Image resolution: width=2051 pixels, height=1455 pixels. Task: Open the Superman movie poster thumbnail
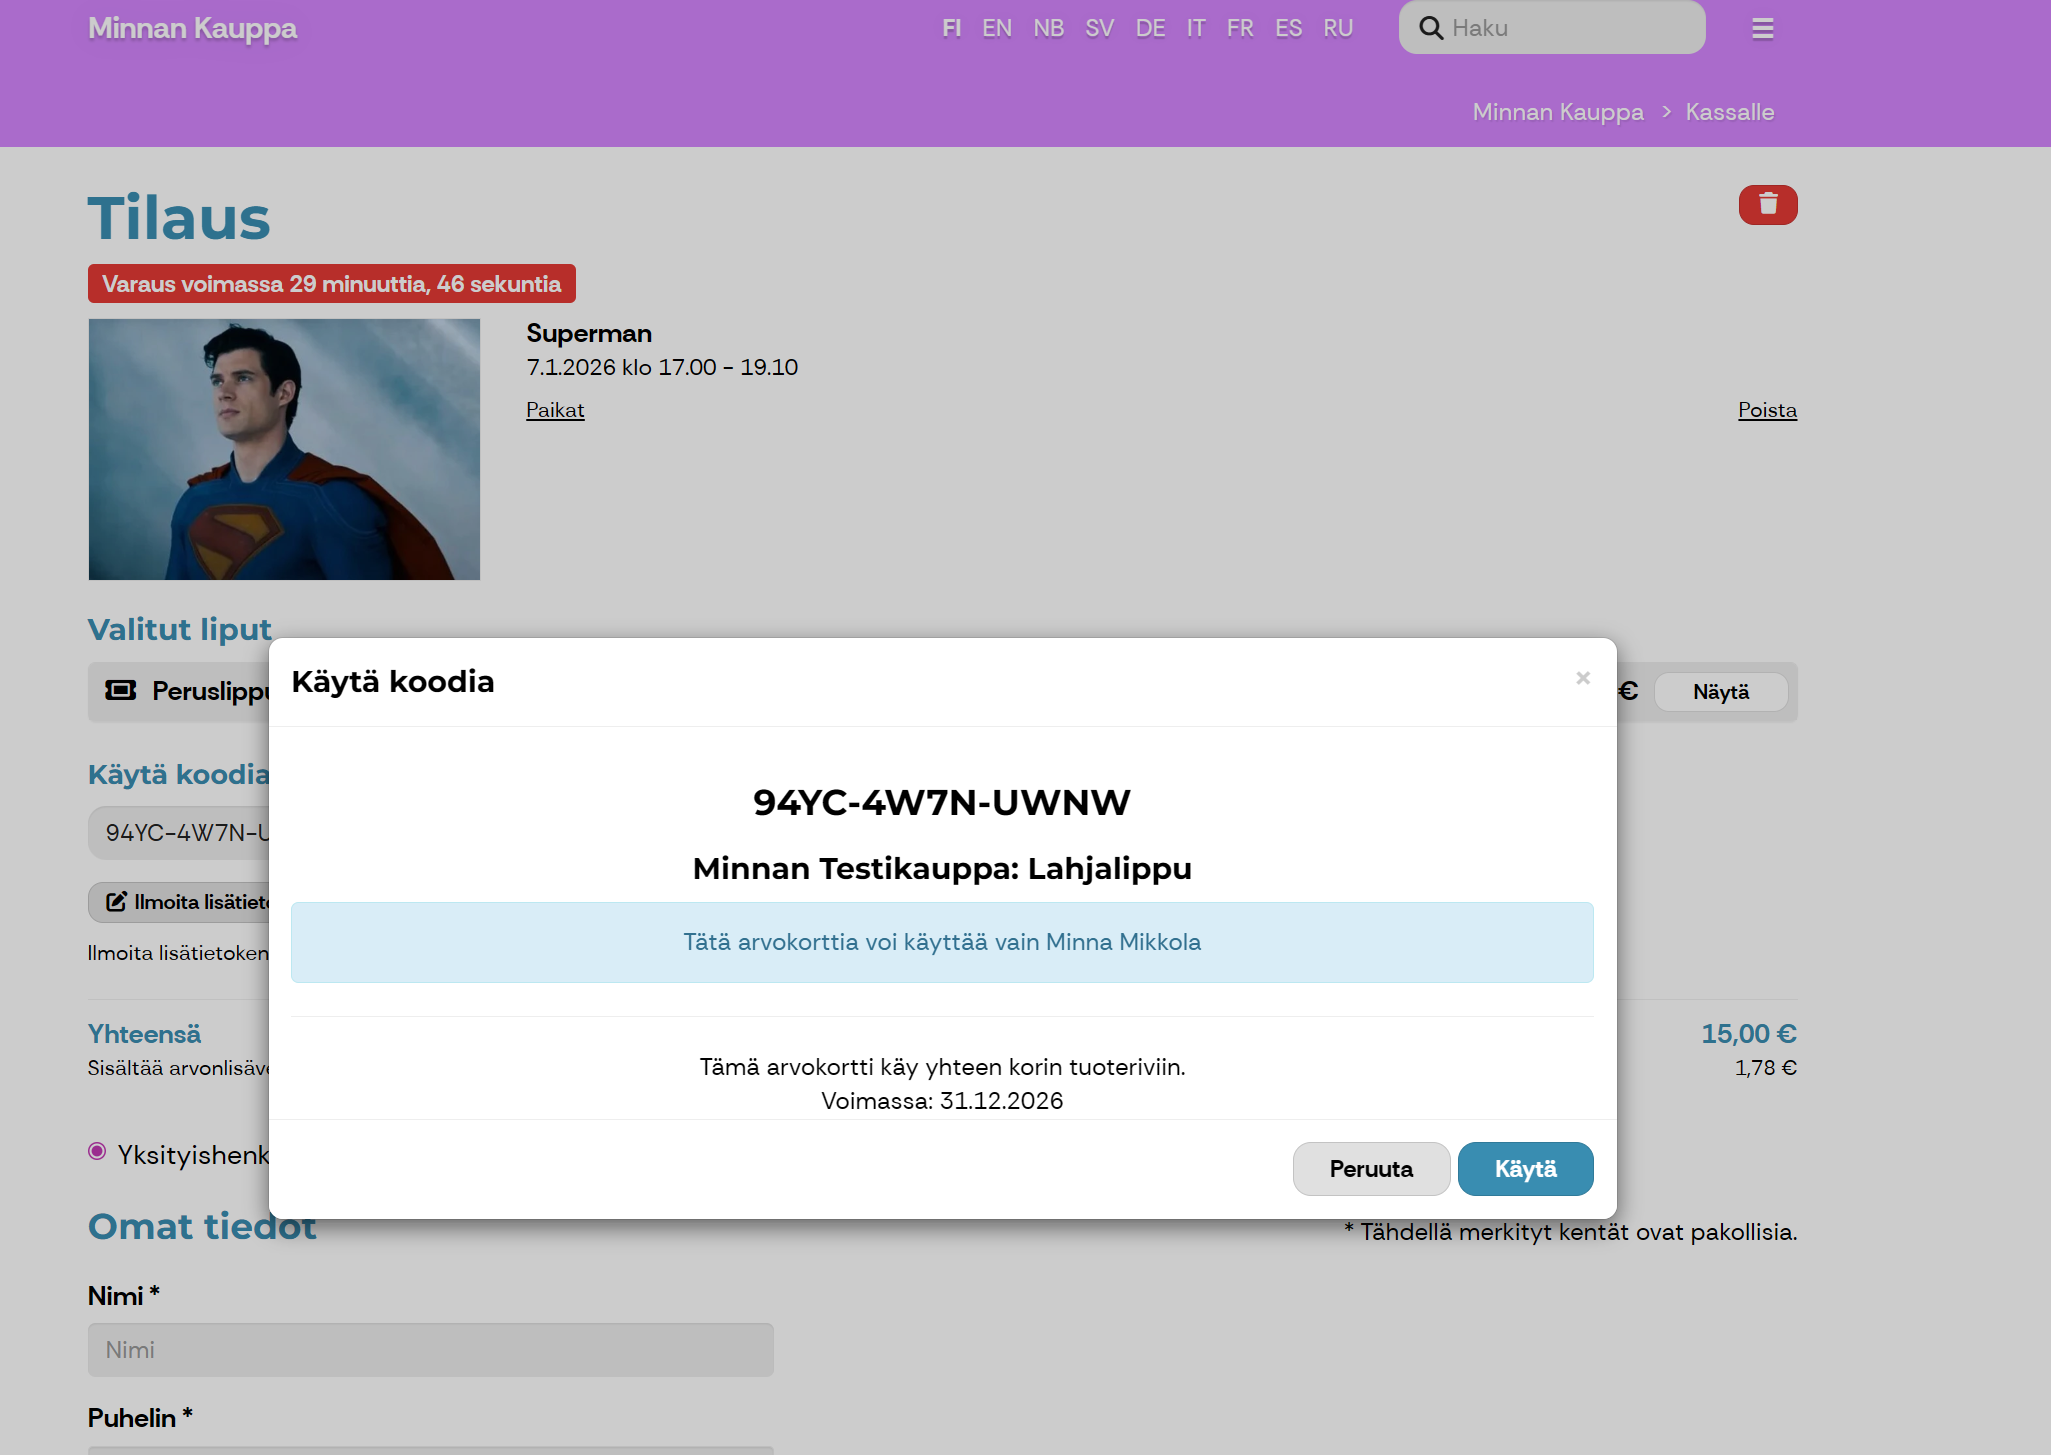[284, 449]
